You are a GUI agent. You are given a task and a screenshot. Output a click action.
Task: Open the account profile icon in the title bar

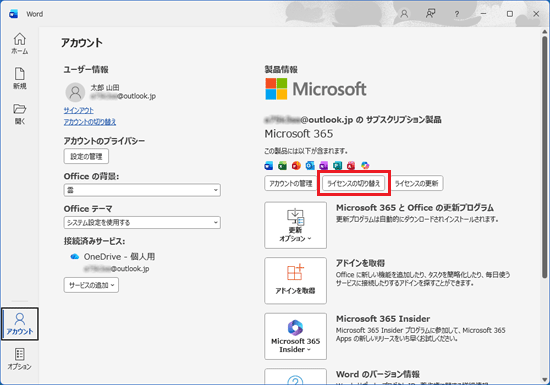point(404,14)
